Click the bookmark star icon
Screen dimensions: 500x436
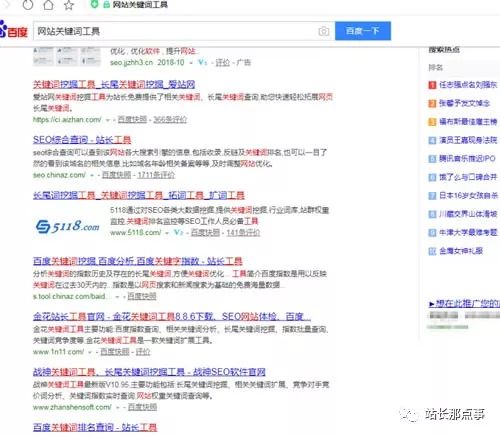[69, 5]
